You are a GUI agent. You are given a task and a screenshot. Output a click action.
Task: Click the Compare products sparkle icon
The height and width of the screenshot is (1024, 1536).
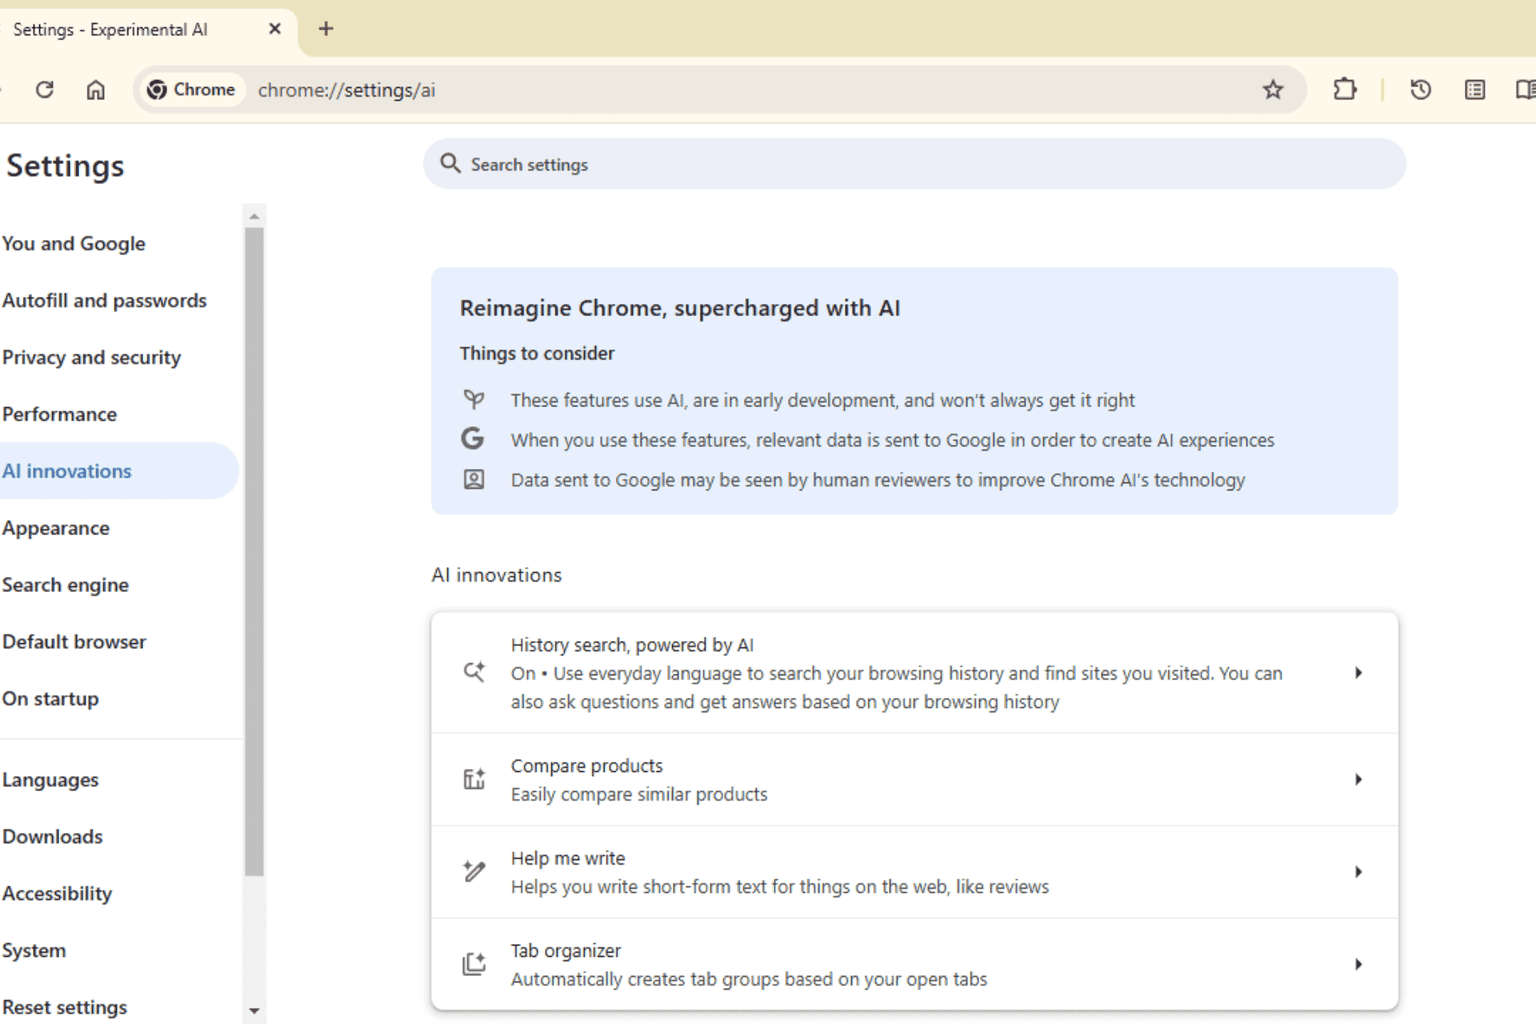pyautogui.click(x=474, y=779)
